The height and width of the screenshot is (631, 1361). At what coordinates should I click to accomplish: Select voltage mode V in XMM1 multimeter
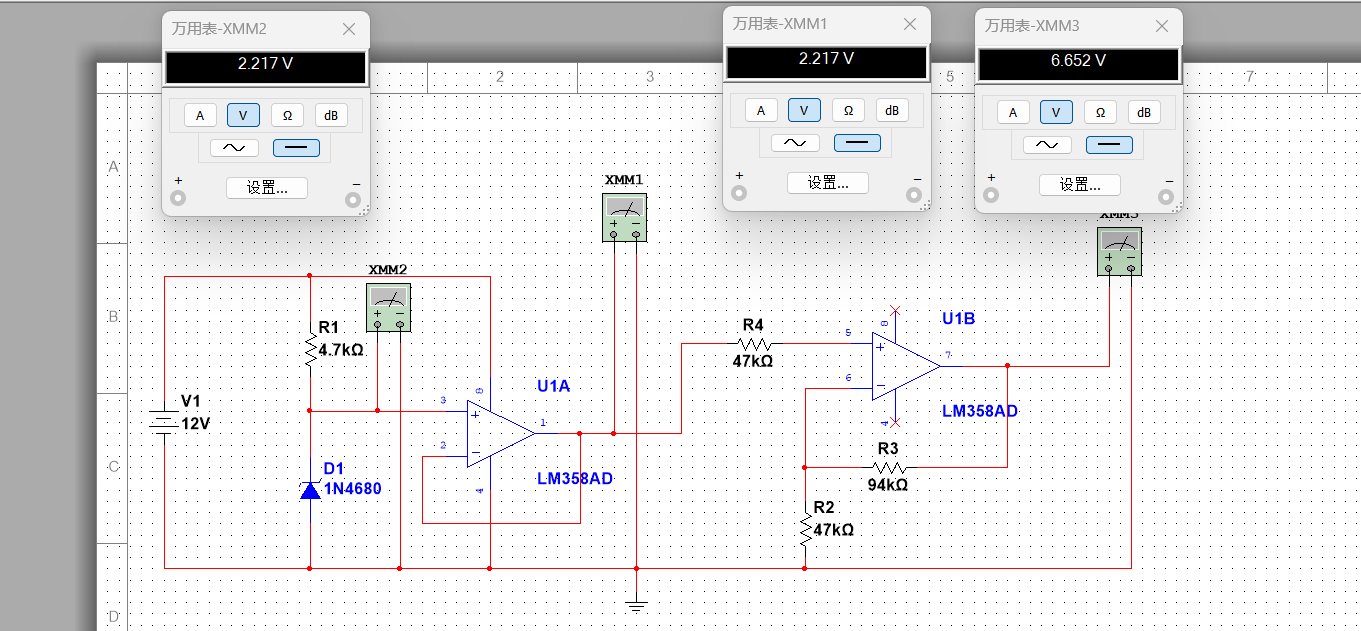click(804, 110)
